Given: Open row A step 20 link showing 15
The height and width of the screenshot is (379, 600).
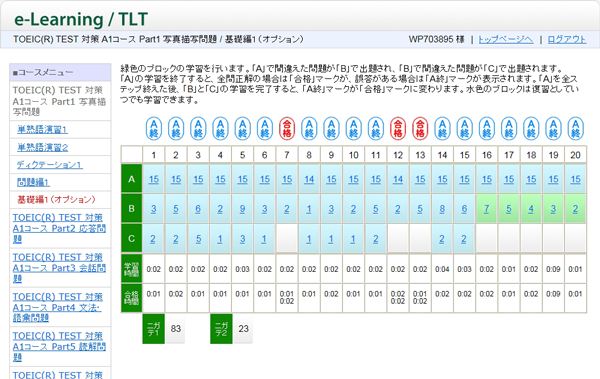Looking at the screenshot, I should pos(576,179).
